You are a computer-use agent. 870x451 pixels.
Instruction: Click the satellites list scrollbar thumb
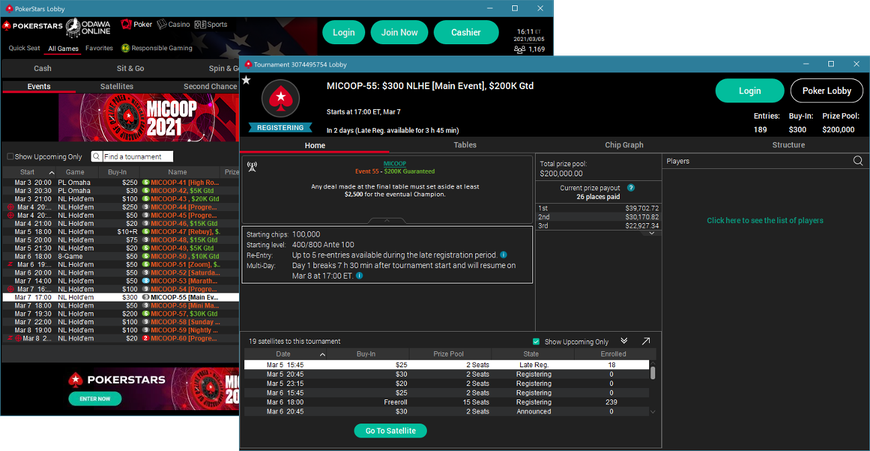652,372
